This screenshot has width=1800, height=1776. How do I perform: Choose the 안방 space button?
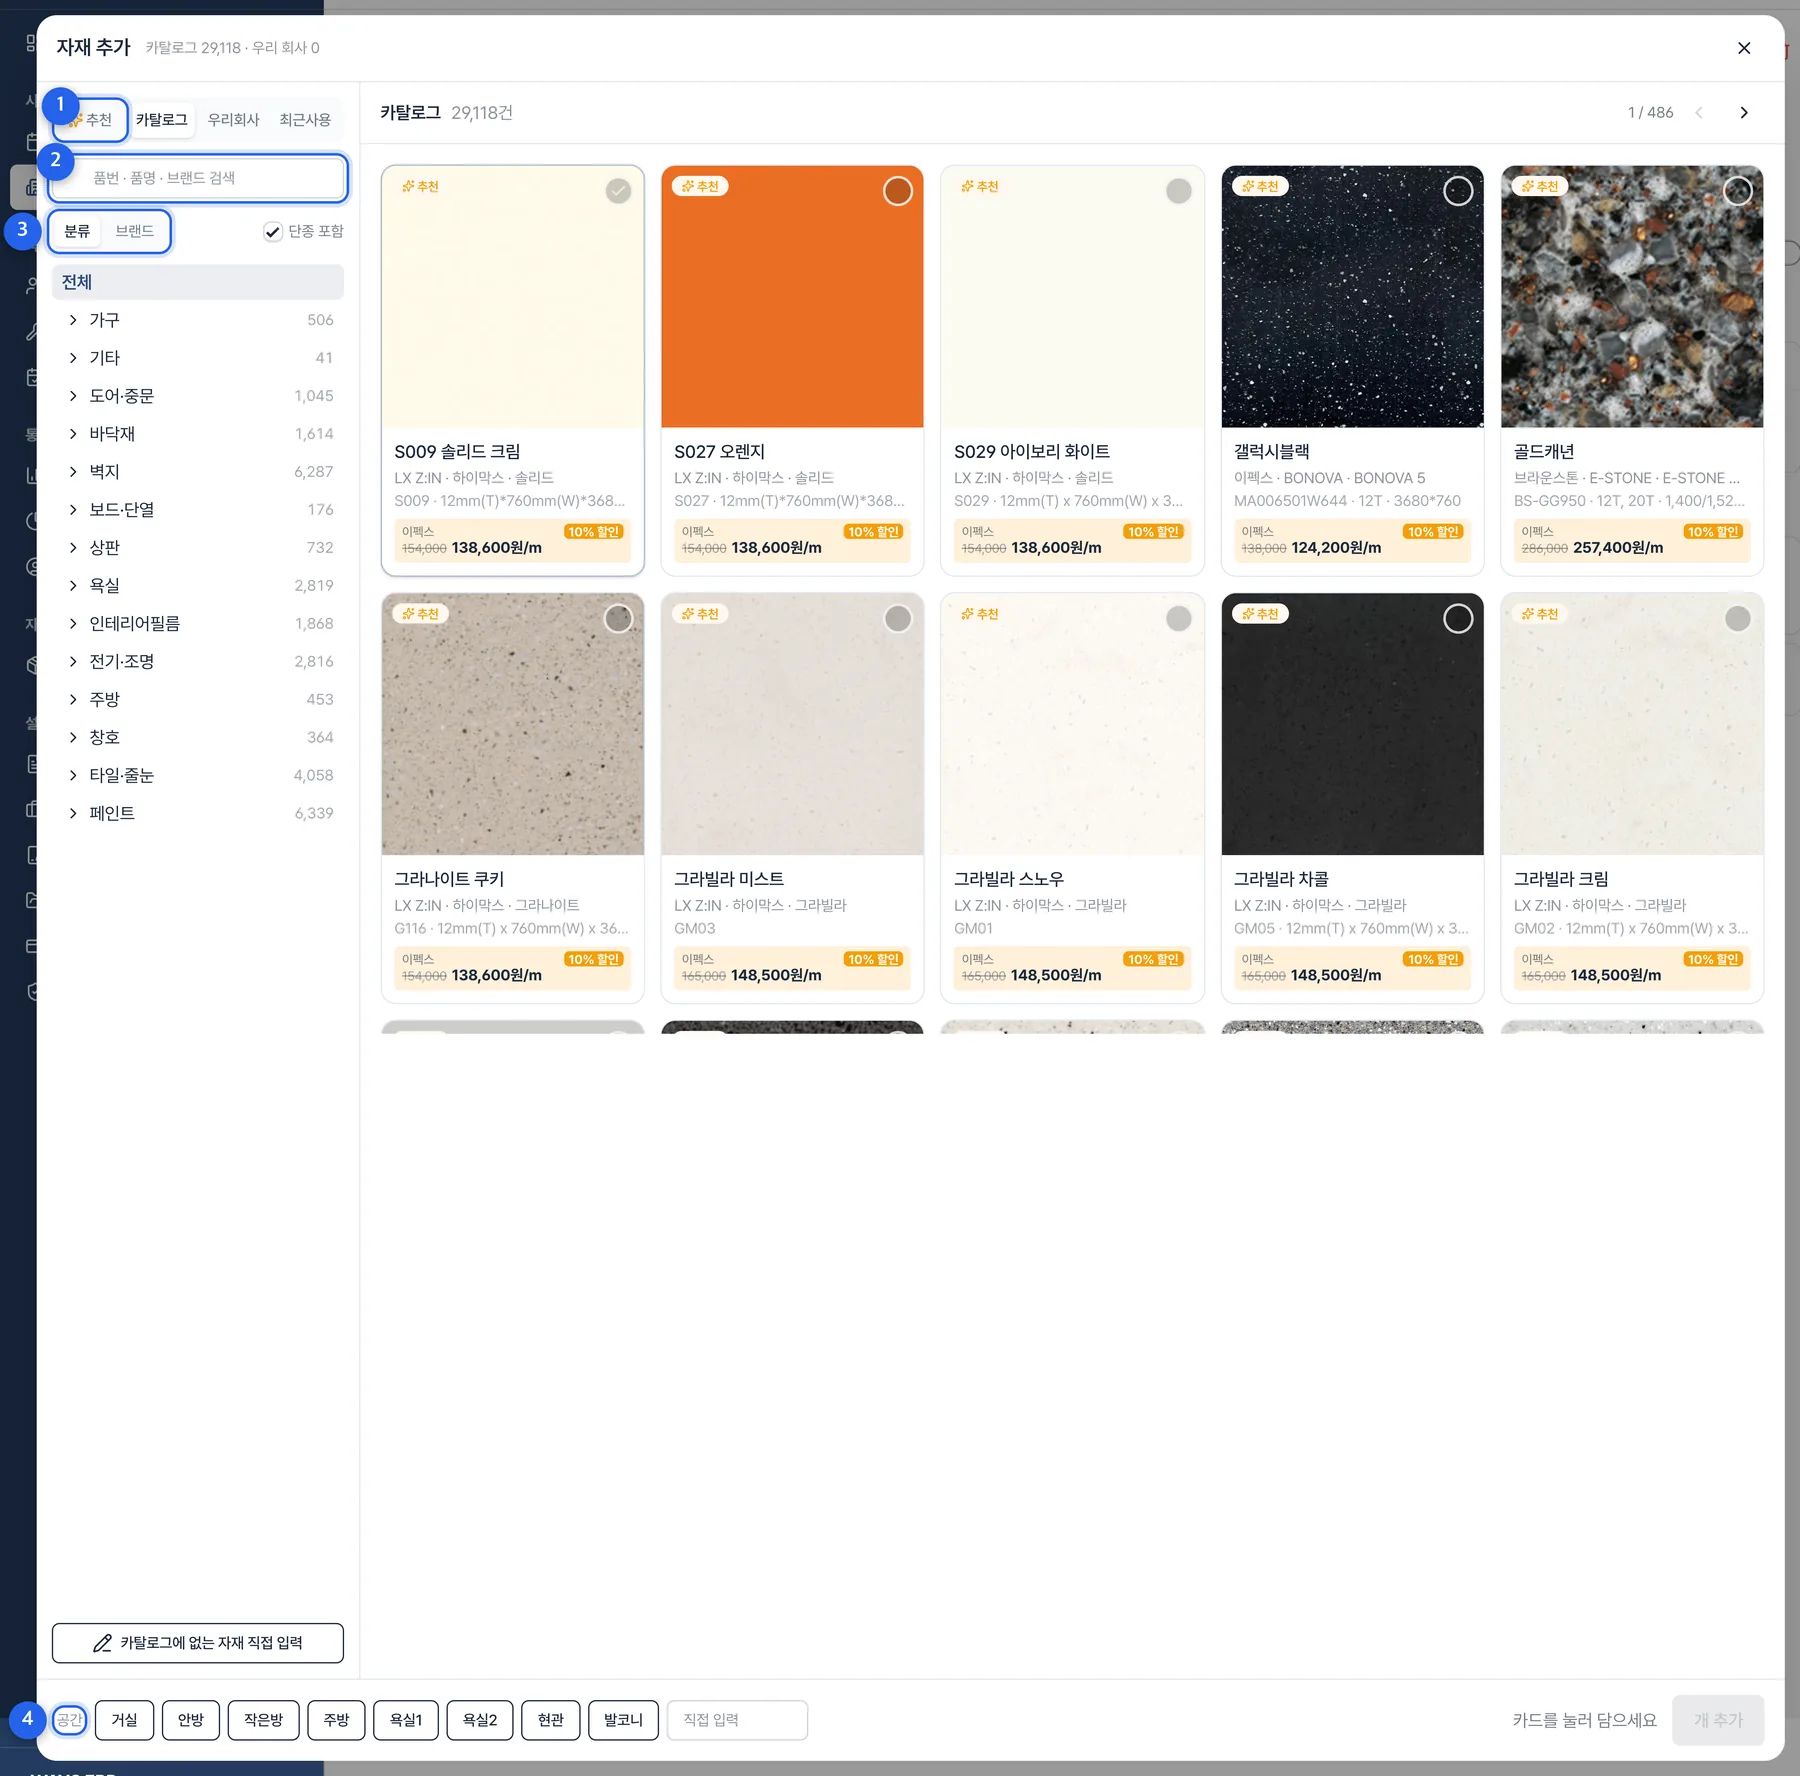click(x=191, y=1720)
